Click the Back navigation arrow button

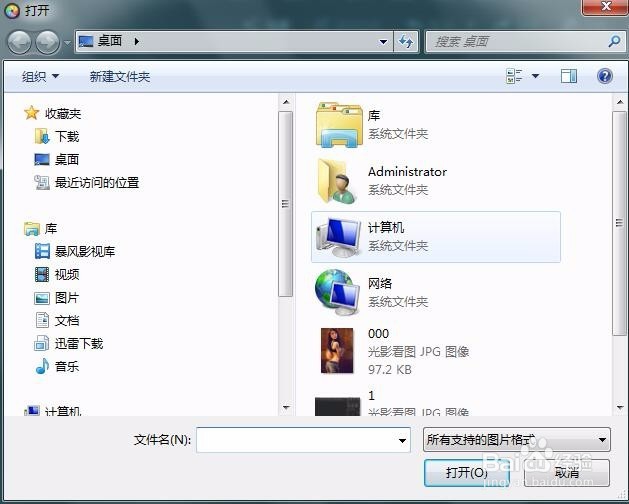[19, 42]
